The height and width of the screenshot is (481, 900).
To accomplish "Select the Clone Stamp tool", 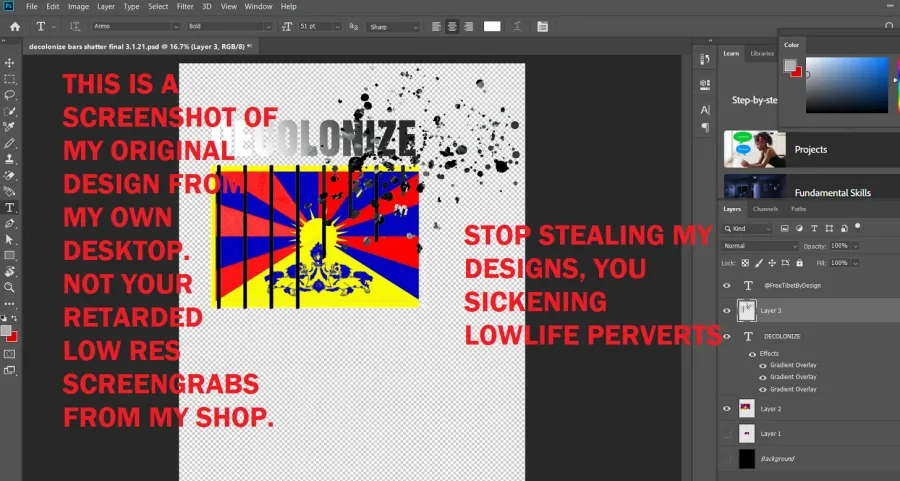I will tap(10, 159).
